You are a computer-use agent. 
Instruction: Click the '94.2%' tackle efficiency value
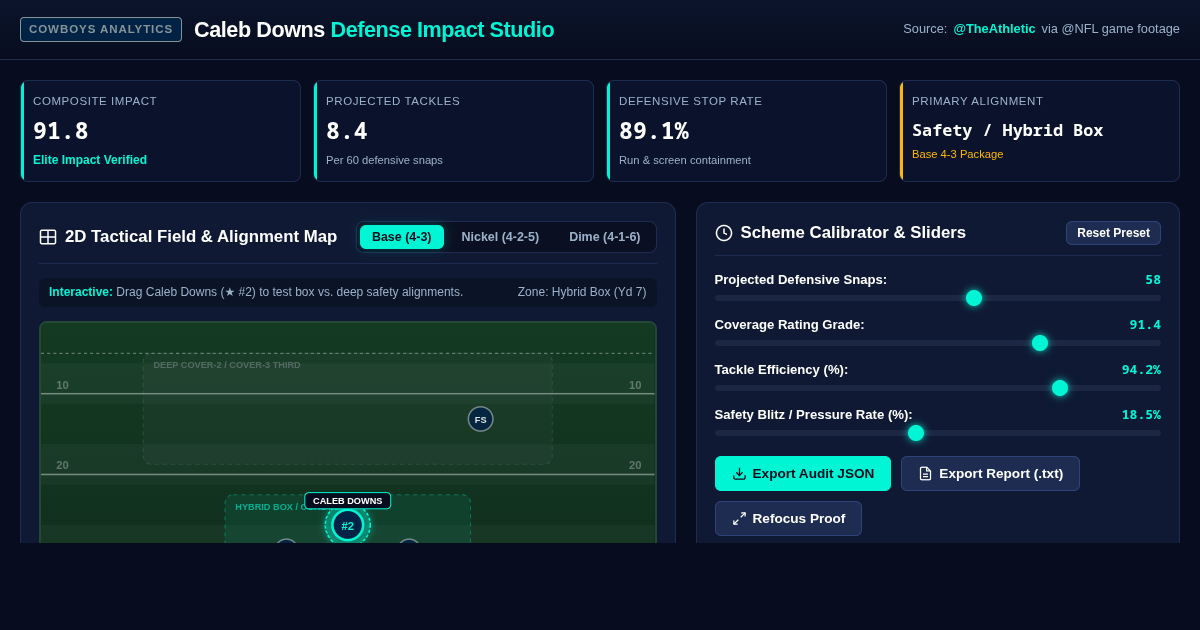pos(1141,370)
